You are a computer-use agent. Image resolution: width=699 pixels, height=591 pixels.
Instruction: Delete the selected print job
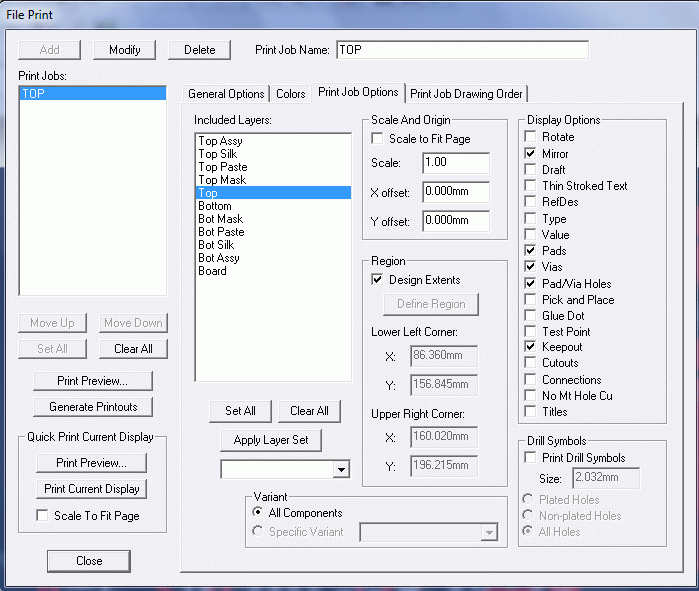199,50
